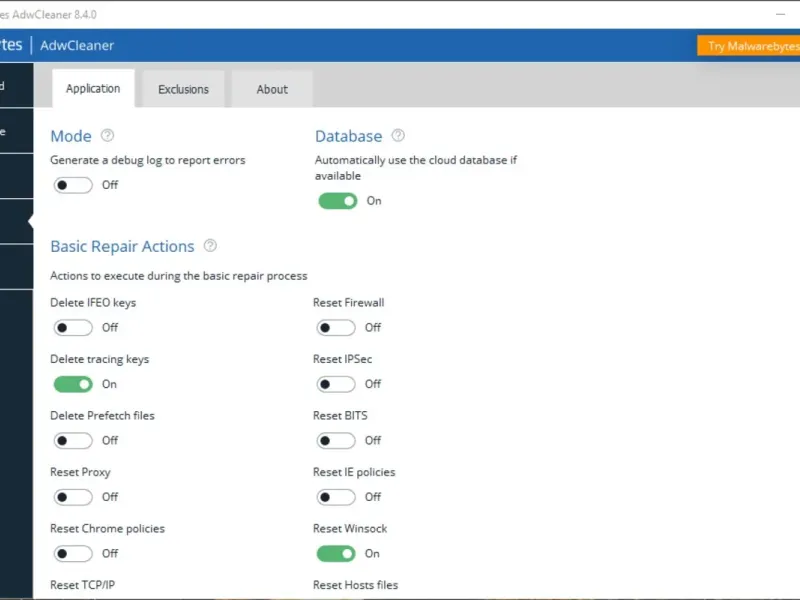
Task: Open help for Basic Repair Actions
Action: click(x=210, y=246)
